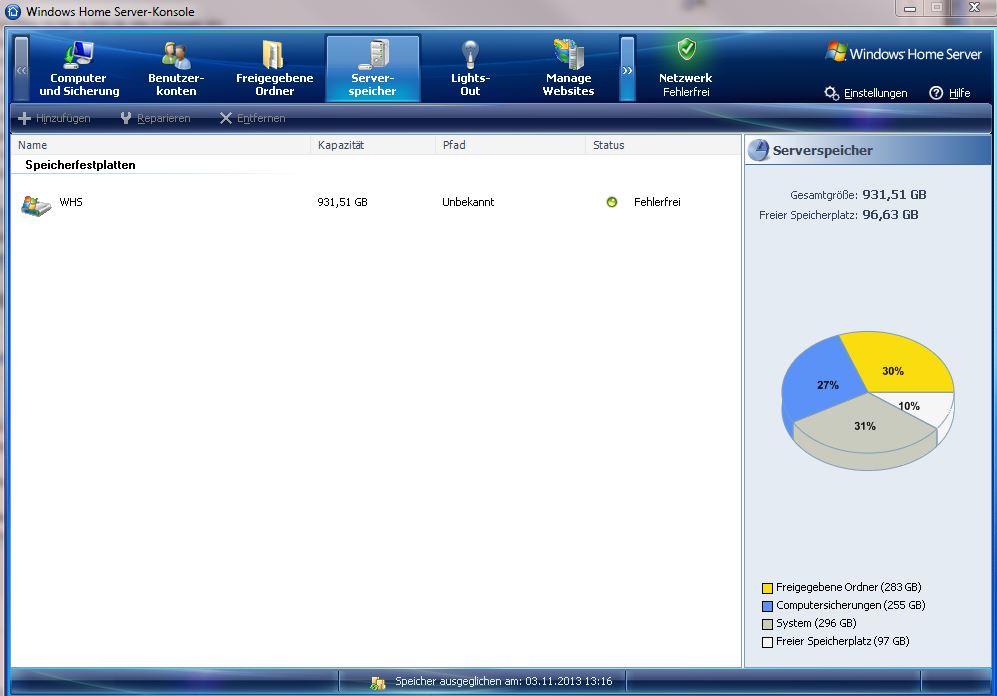
Task: Click the wrench icon next to Reparieren
Action: point(126,118)
